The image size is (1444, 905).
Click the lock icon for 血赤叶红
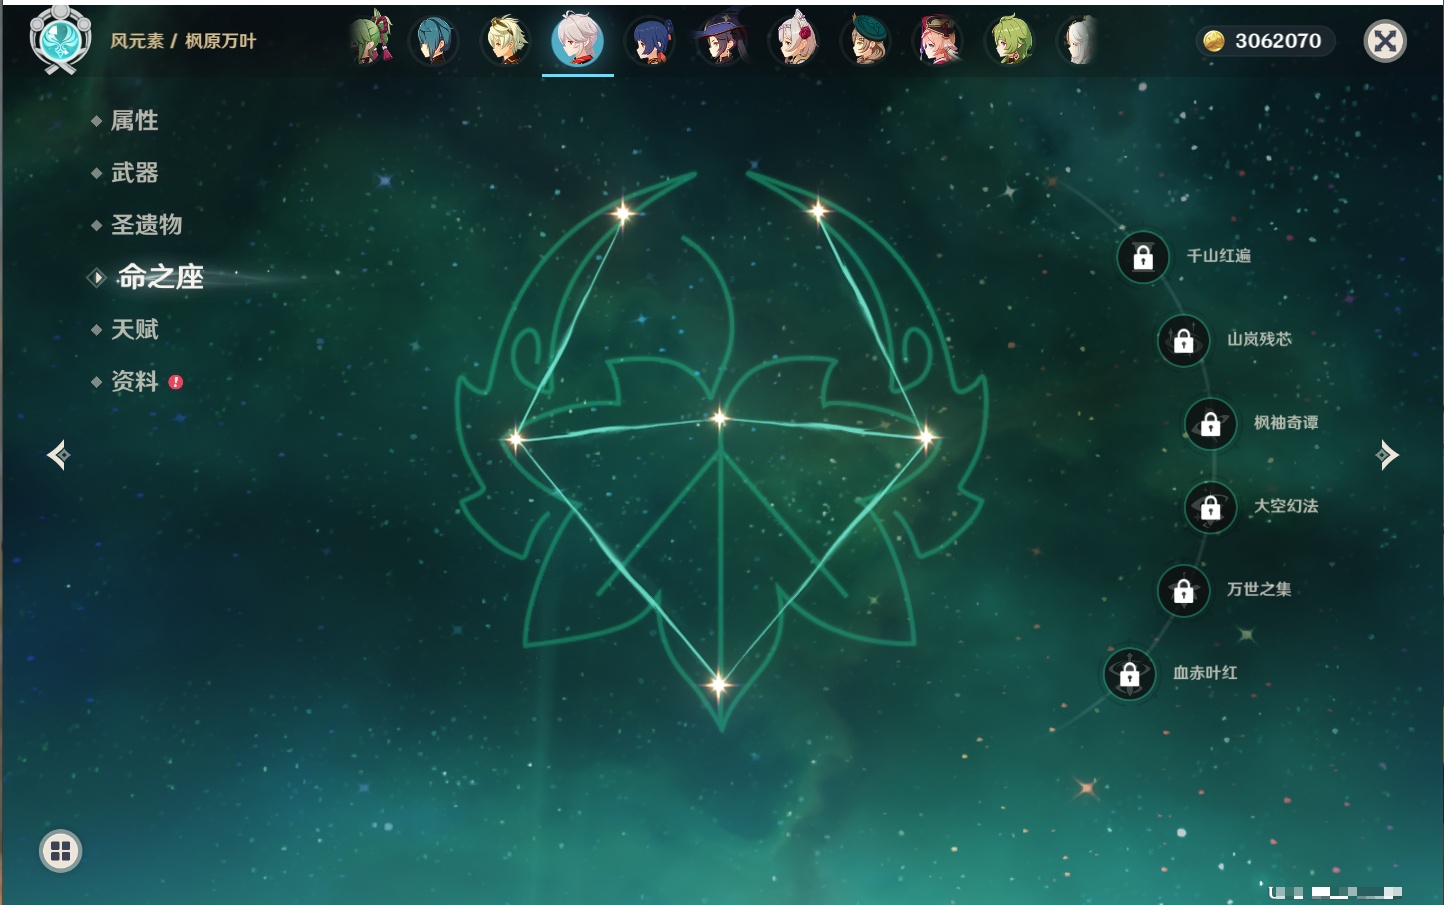1130,674
